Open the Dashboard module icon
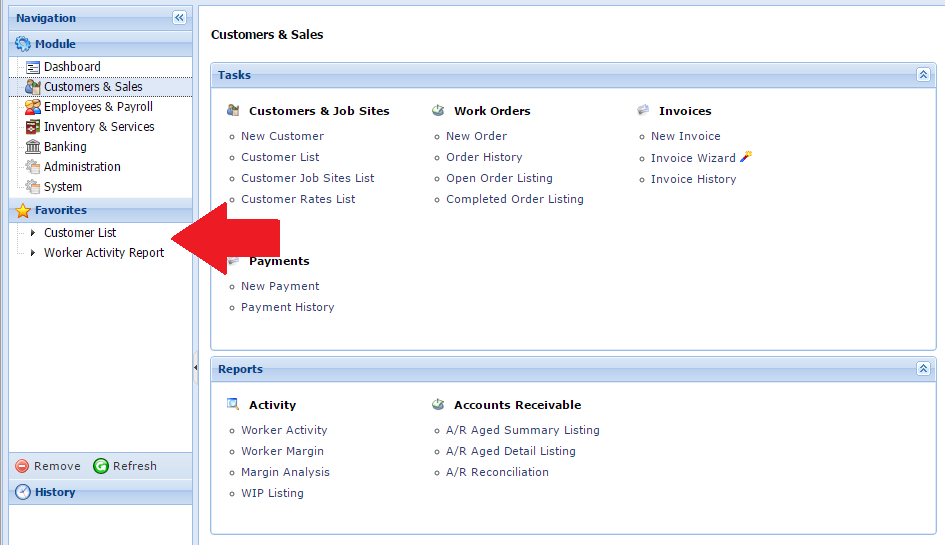 [33, 67]
